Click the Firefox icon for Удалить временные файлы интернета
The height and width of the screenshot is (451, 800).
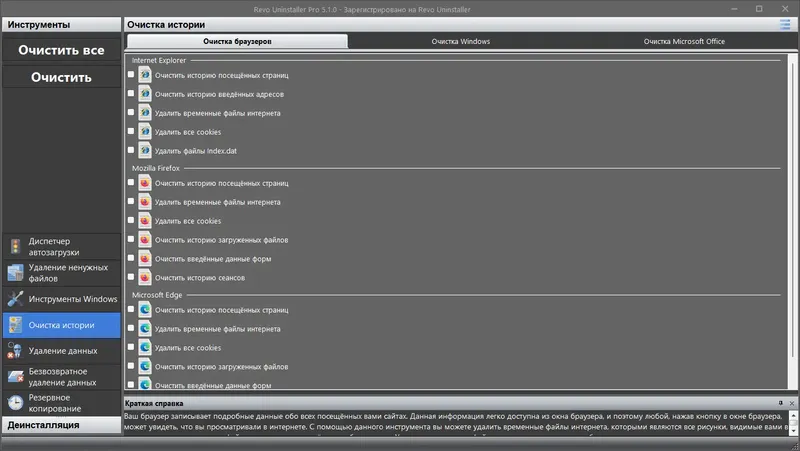point(145,202)
